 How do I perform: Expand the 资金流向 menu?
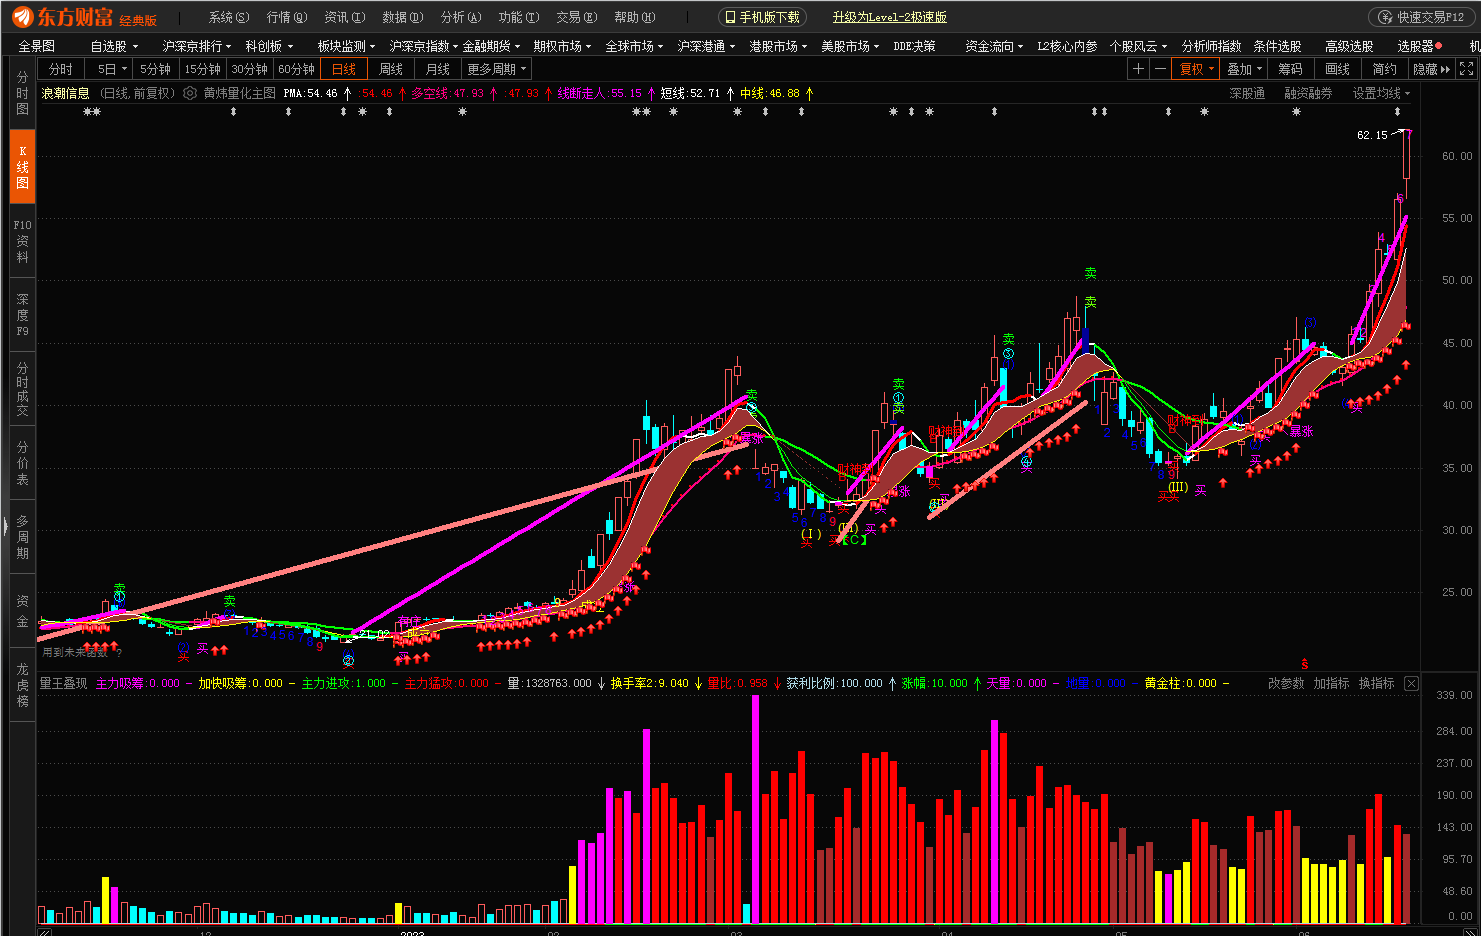(x=994, y=46)
